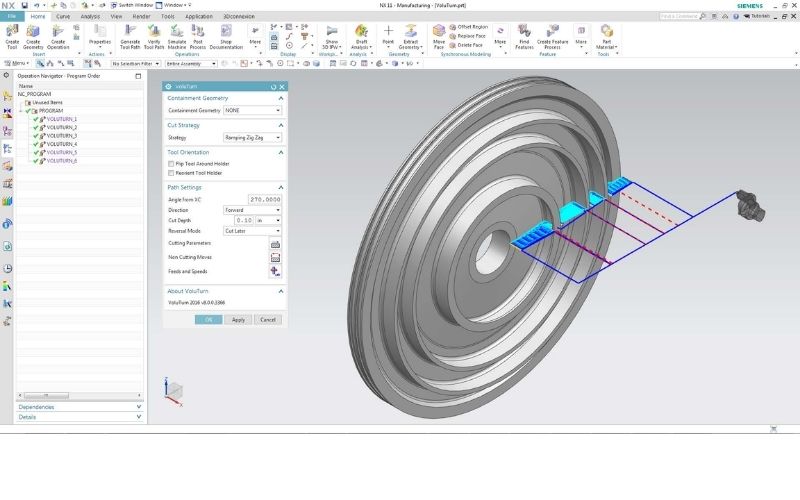Image resolution: width=800 pixels, height=500 pixels.
Task: Click the Generate Tool Path icon
Action: [130, 37]
